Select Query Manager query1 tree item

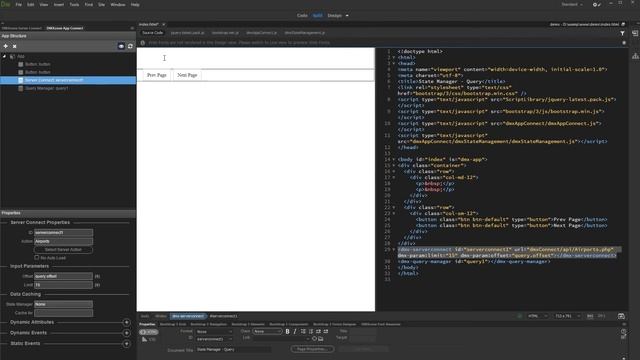(x=46, y=88)
